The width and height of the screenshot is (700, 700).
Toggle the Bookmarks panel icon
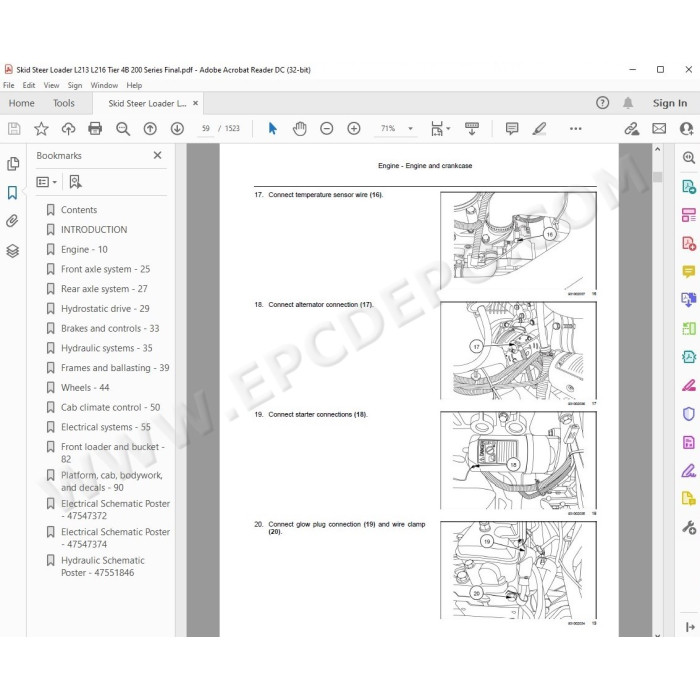pos(12,193)
